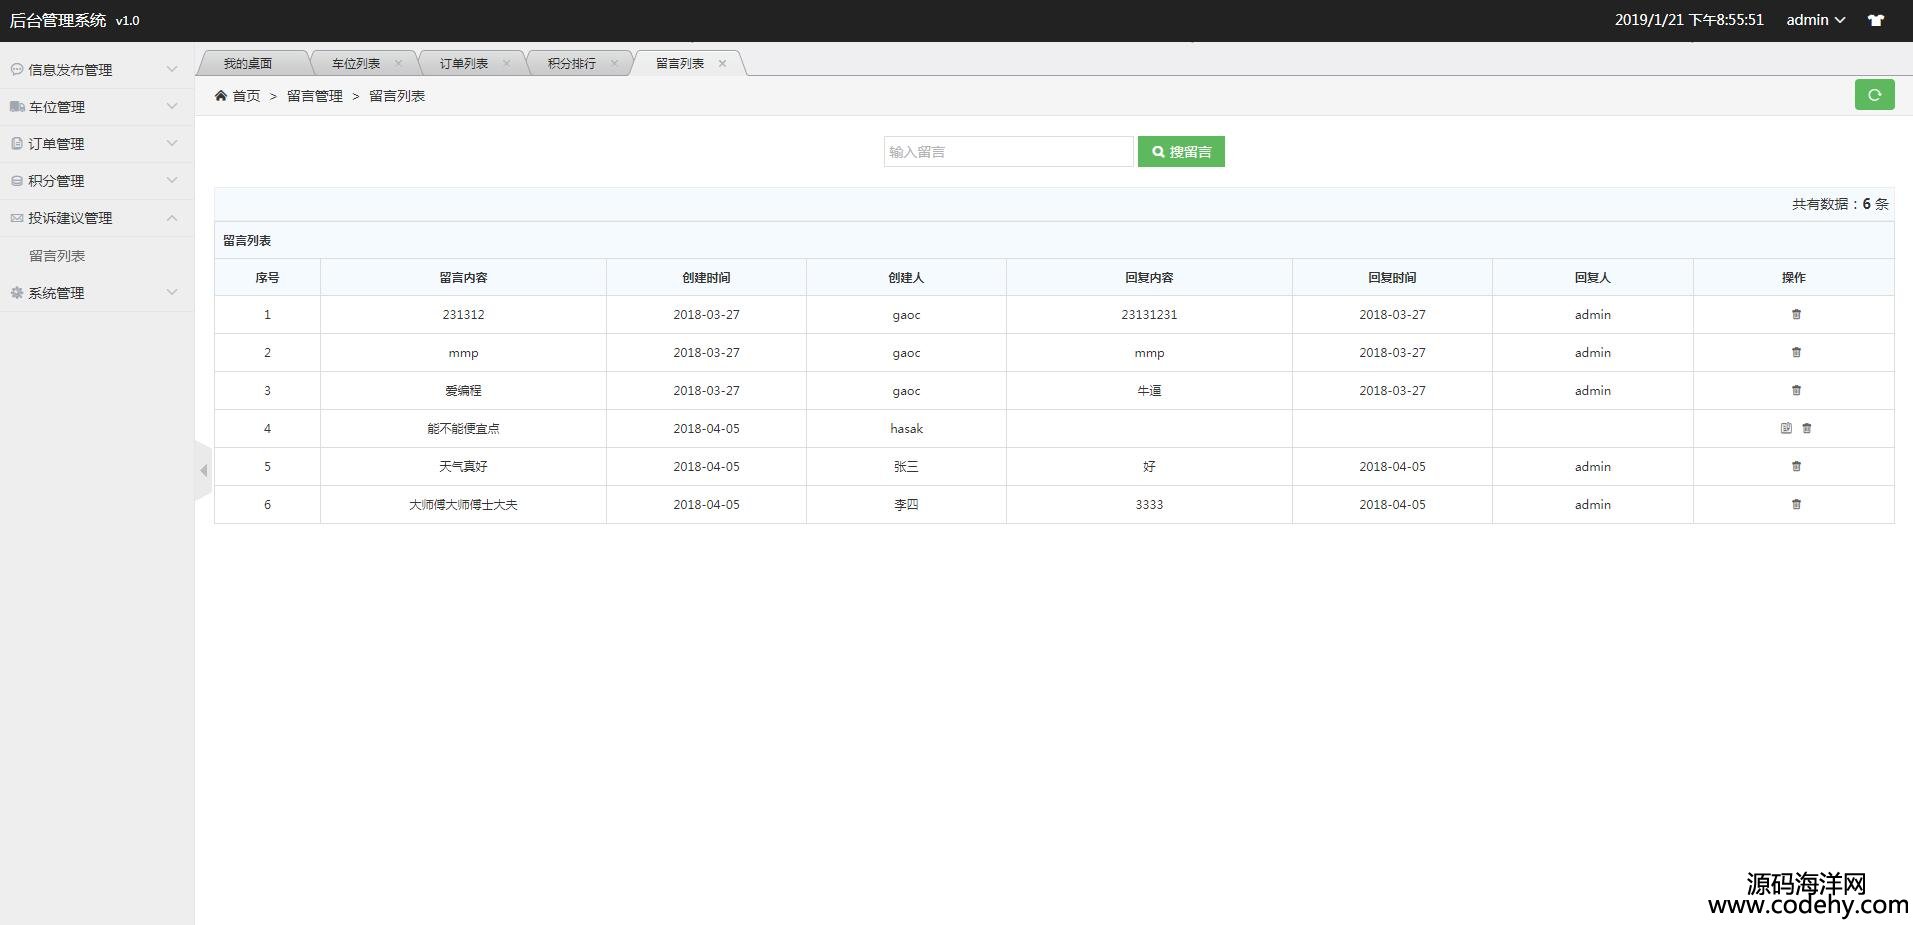Collapse the 投诉建议管理 section
This screenshot has width=1913, height=925.
[x=96, y=218]
